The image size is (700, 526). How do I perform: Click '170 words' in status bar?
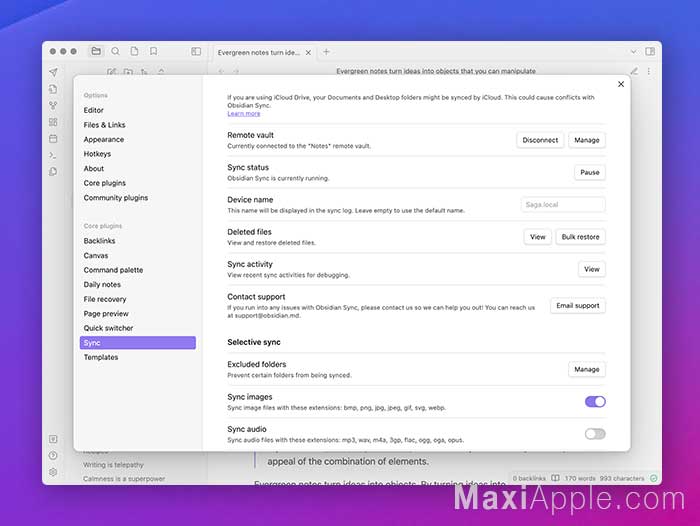580,478
